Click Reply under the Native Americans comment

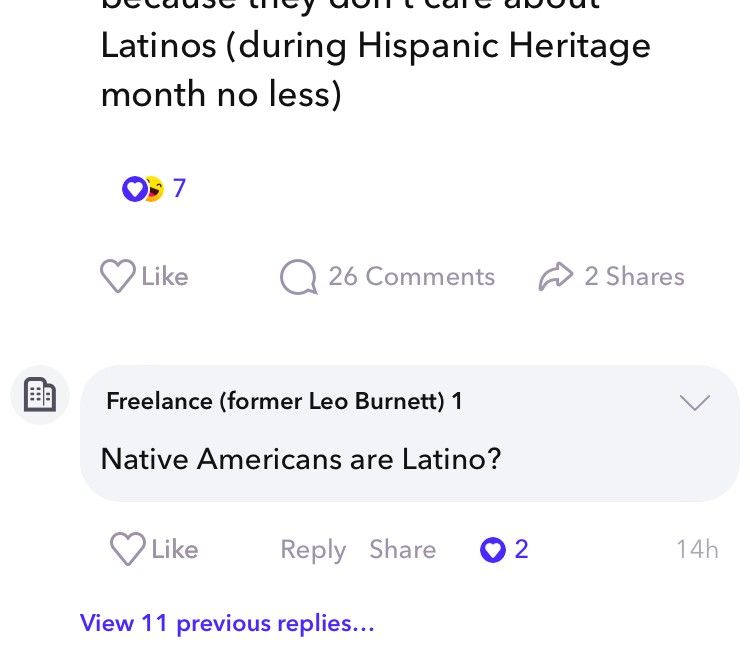tap(313, 549)
